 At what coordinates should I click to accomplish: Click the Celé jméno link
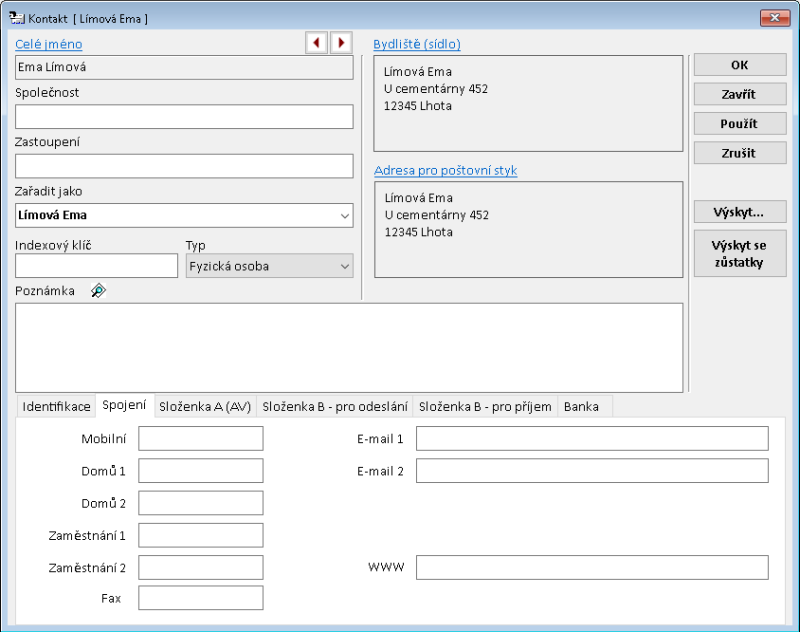coord(49,44)
